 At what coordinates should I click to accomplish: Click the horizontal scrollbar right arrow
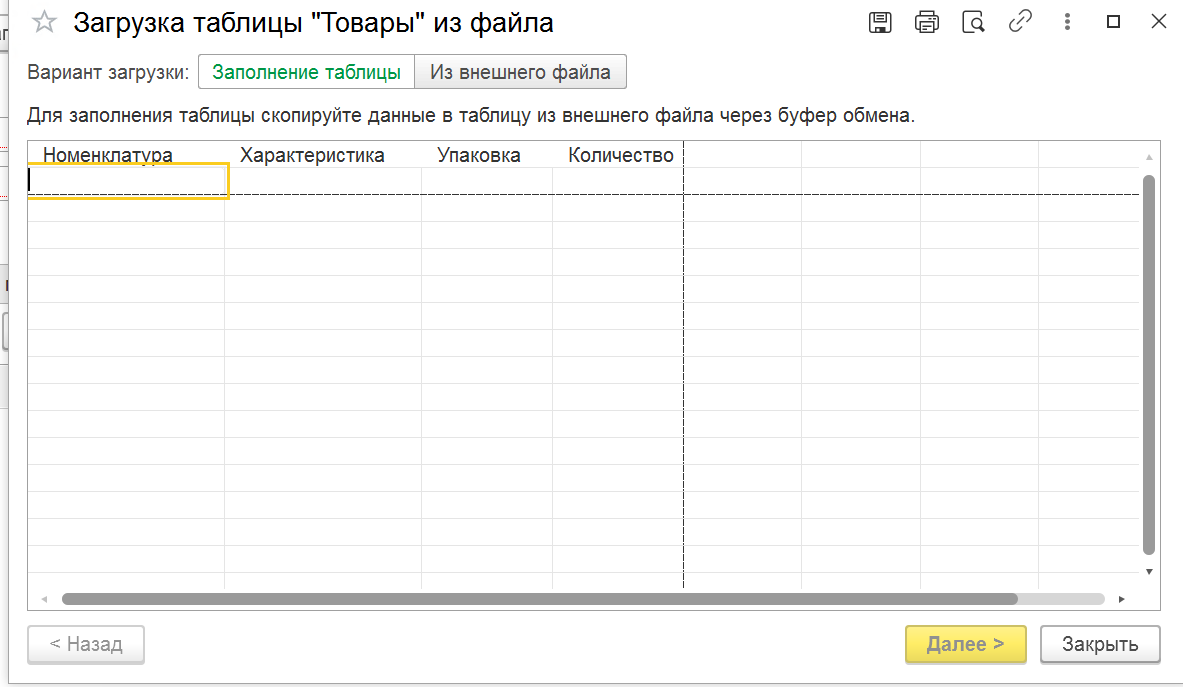(x=1122, y=599)
